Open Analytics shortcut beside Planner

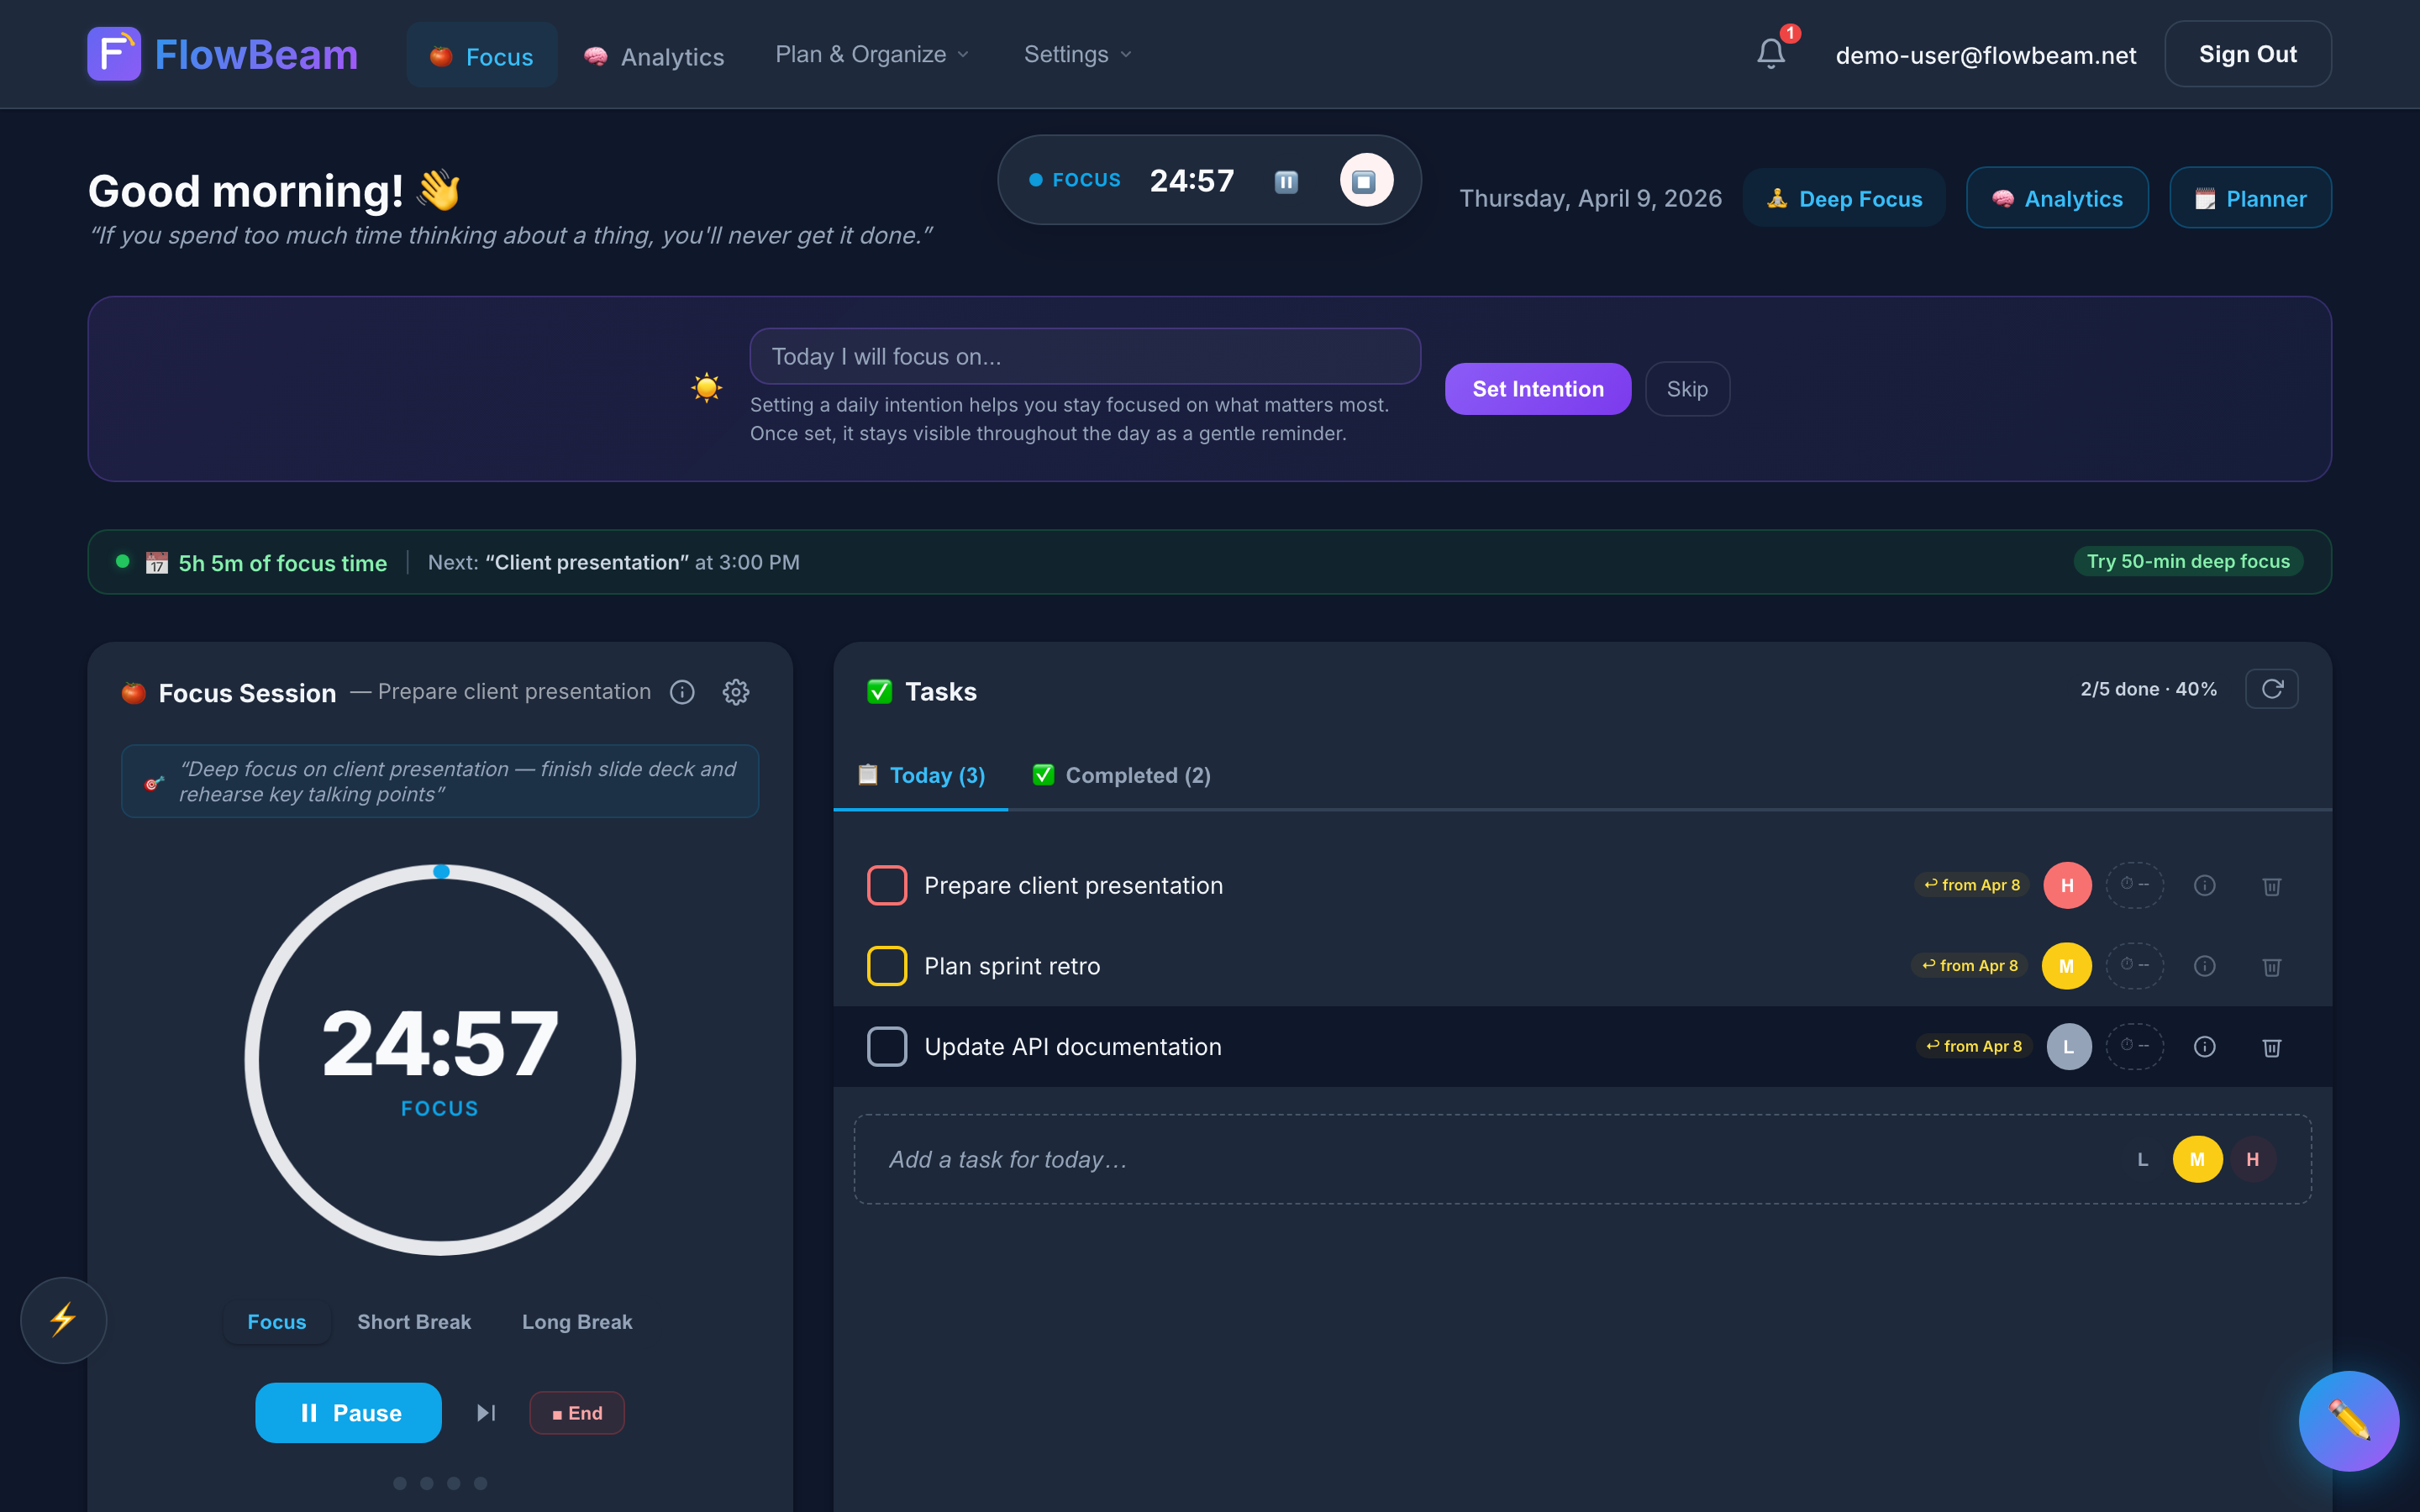click(2057, 198)
